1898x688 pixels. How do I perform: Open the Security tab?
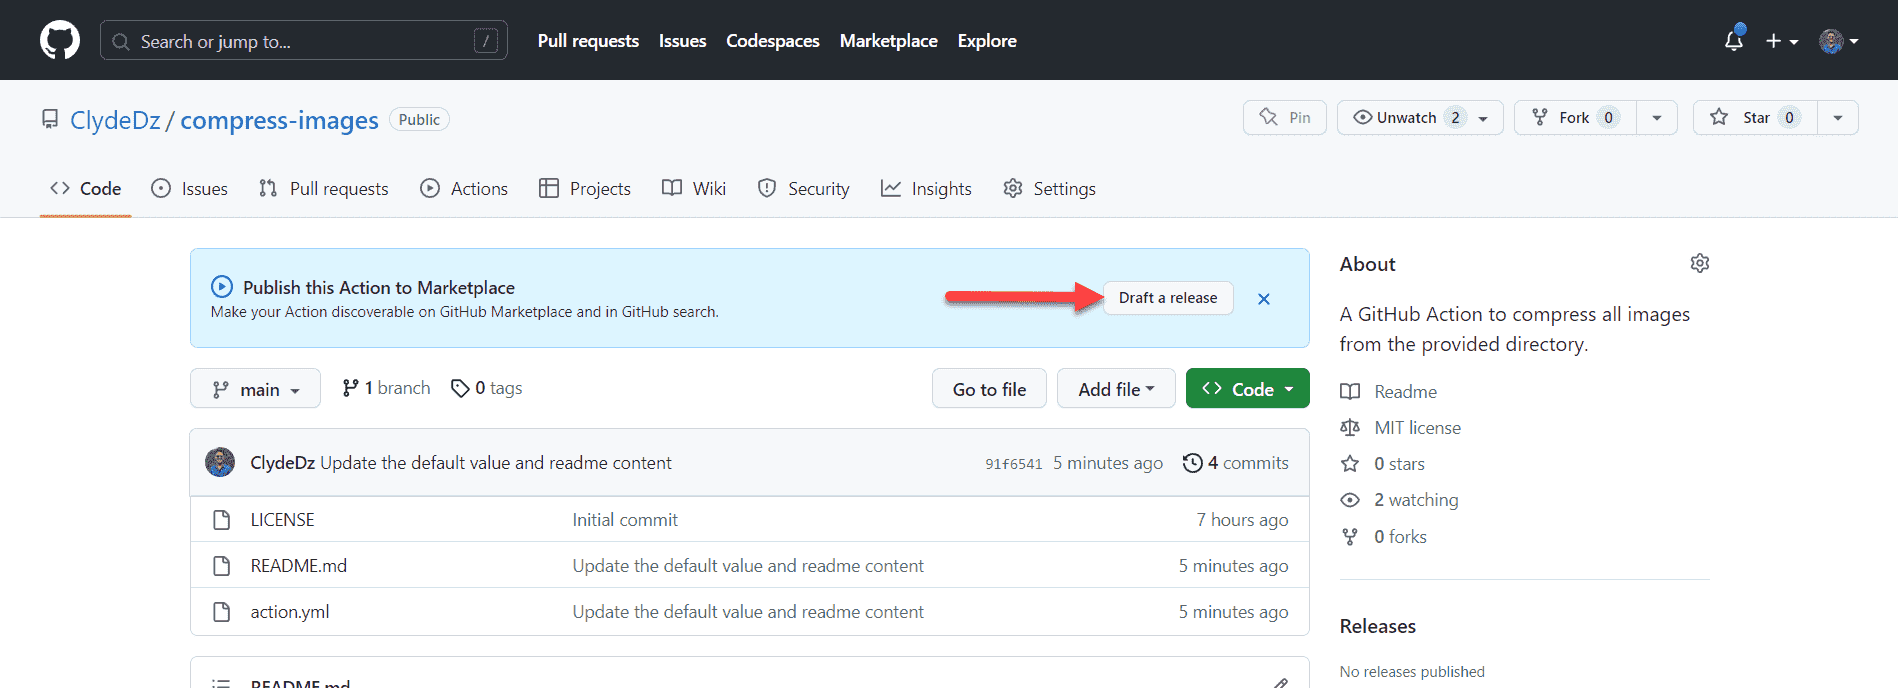(x=804, y=189)
